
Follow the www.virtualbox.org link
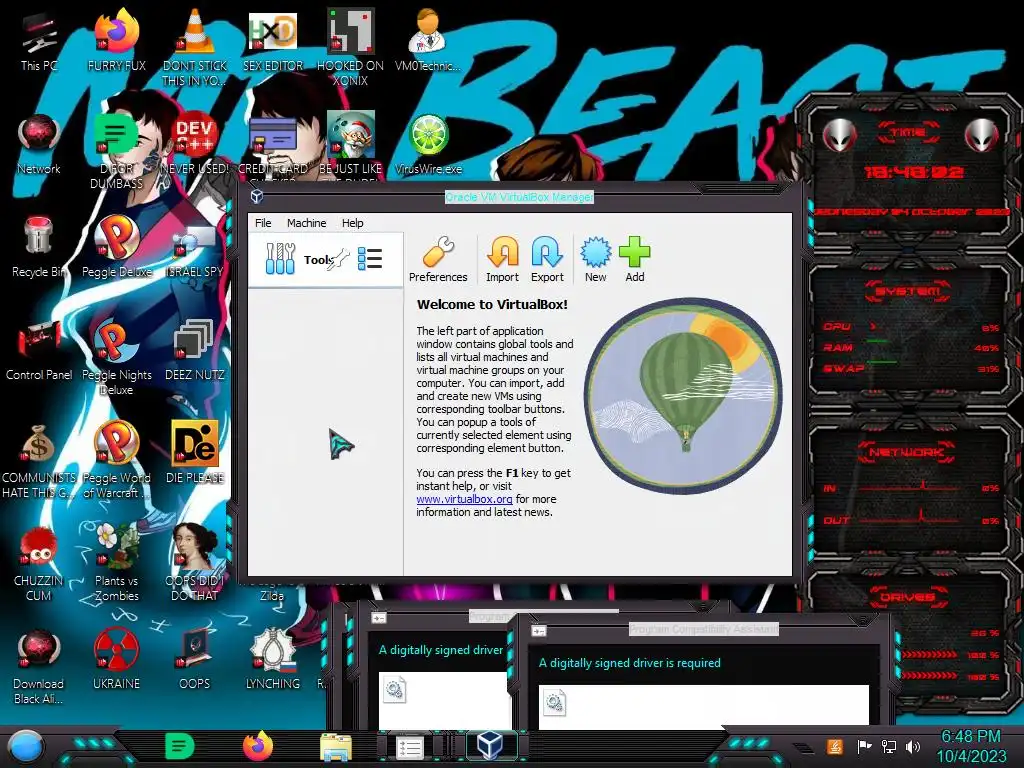pos(464,499)
